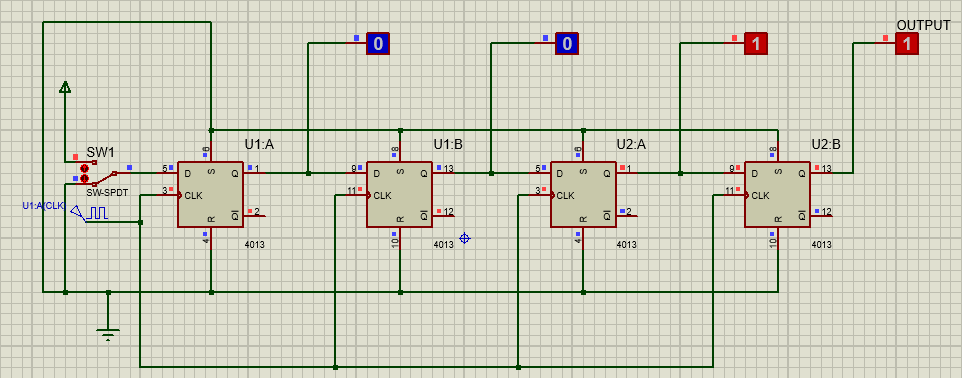This screenshot has width=962, height=378.
Task: Click the inverted output pin 12 of U2:B
Action: 823,215
